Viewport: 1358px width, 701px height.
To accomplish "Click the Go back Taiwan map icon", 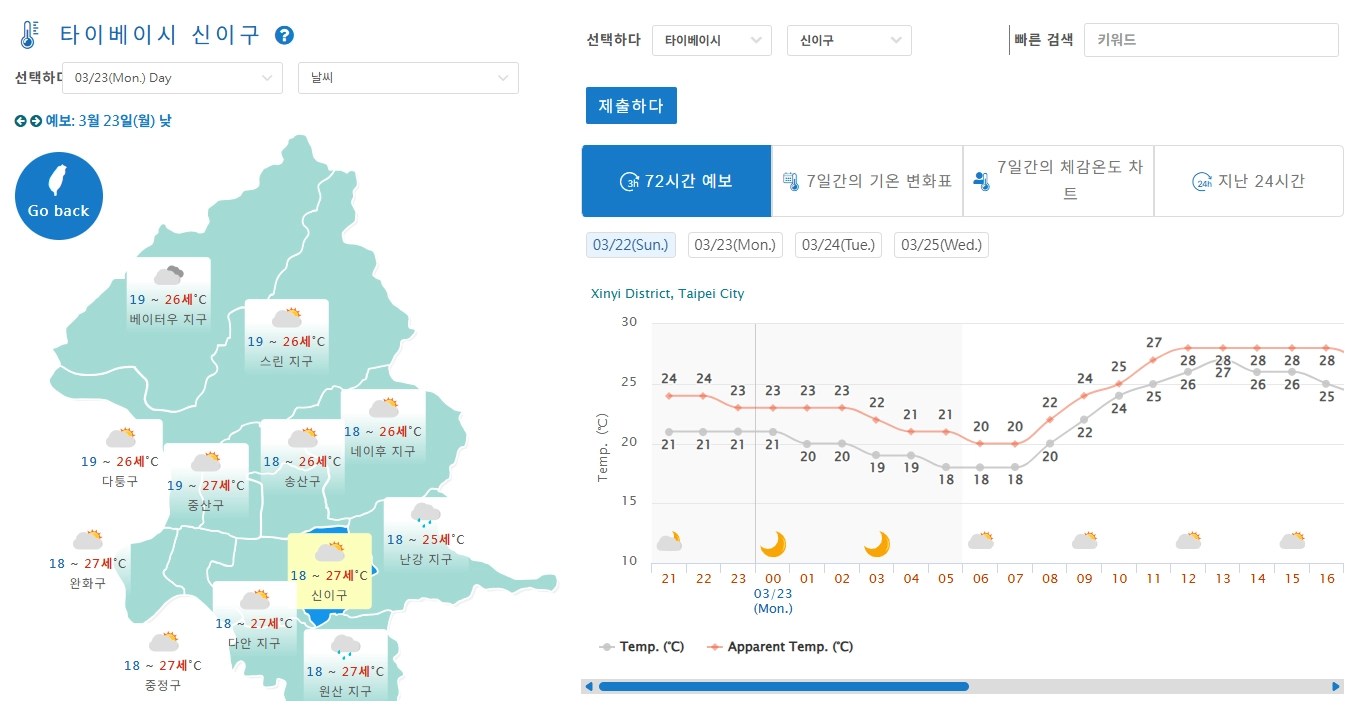I will click(x=58, y=195).
